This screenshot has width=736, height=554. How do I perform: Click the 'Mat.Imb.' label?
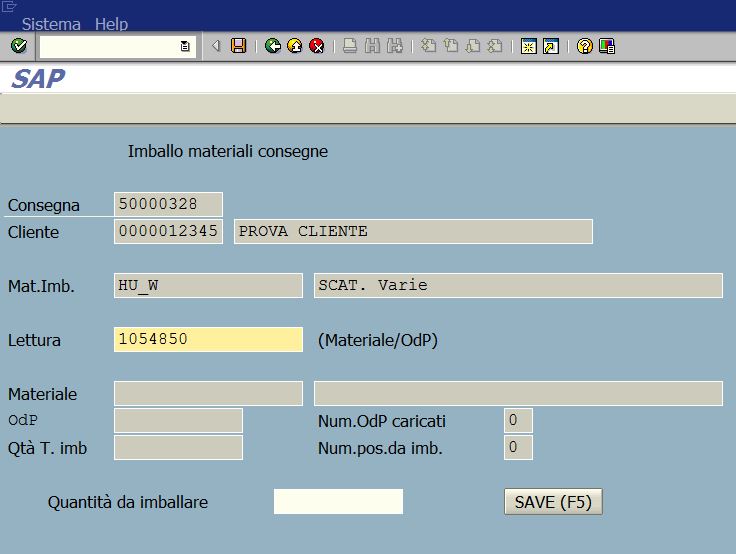[x=41, y=286]
